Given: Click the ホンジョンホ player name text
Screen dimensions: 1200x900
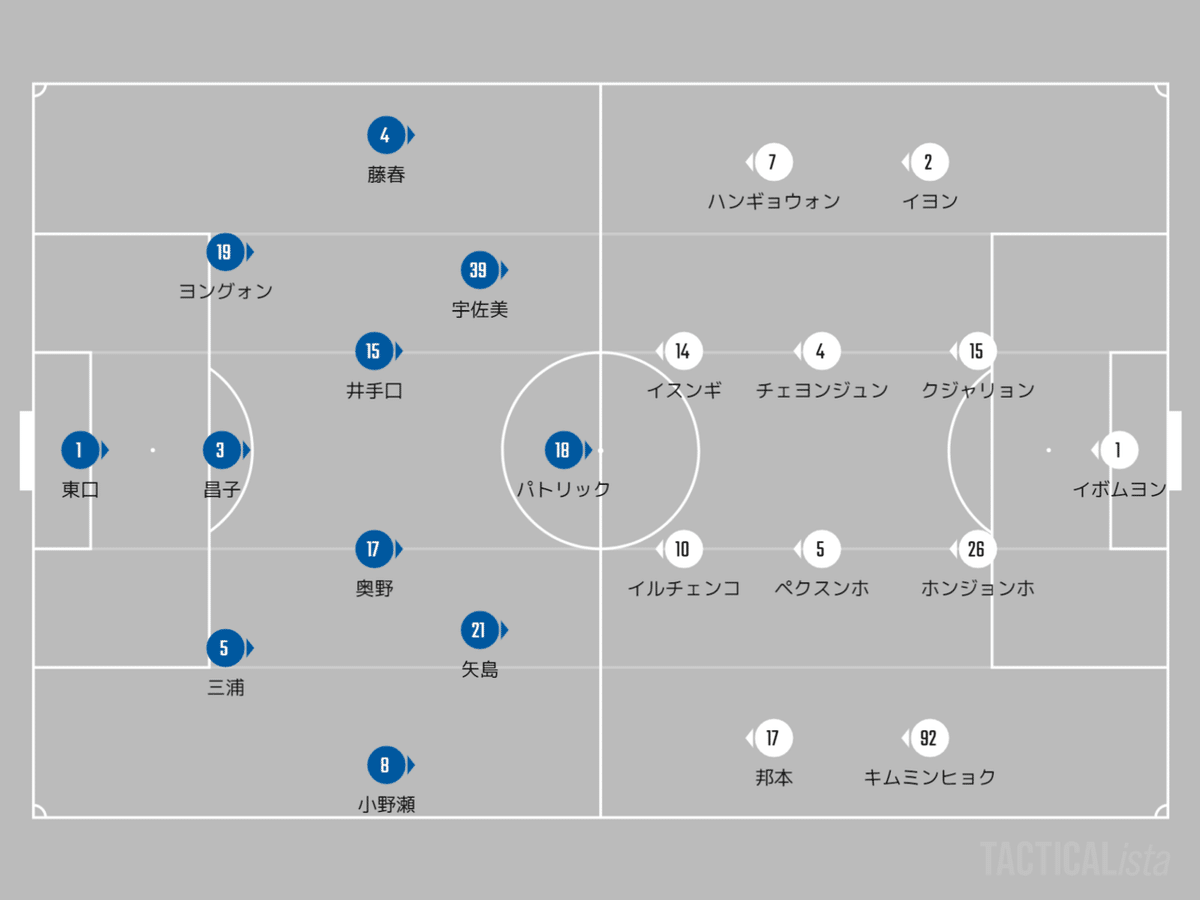Looking at the screenshot, I should (x=977, y=589).
